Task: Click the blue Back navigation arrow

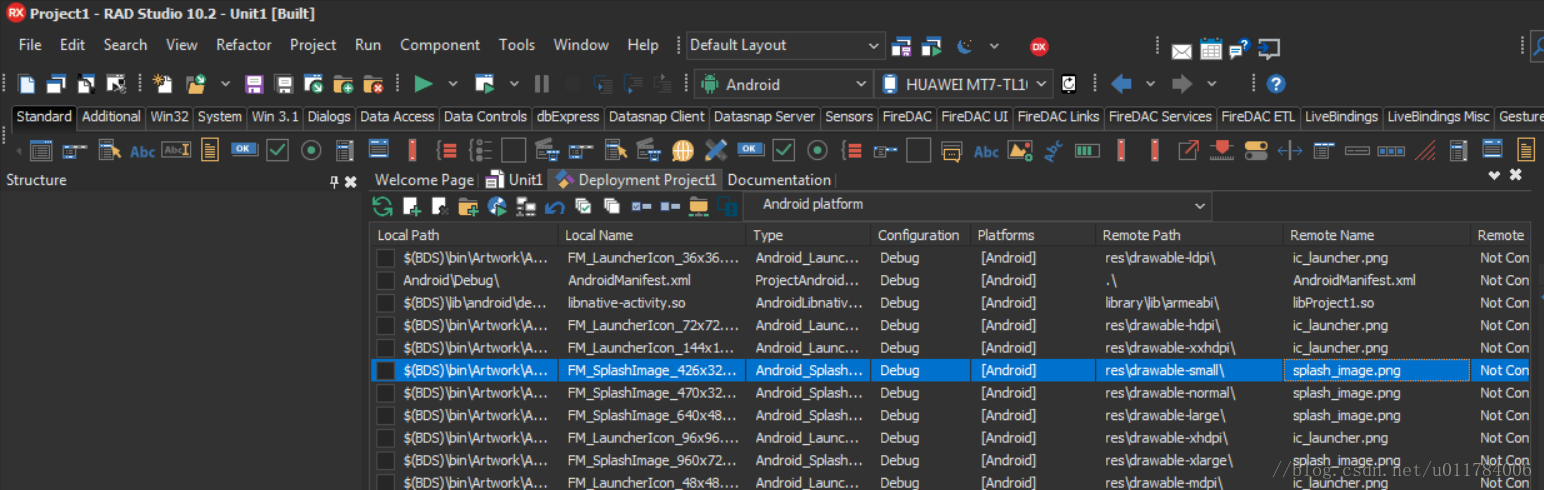Action: pyautogui.click(x=1121, y=84)
